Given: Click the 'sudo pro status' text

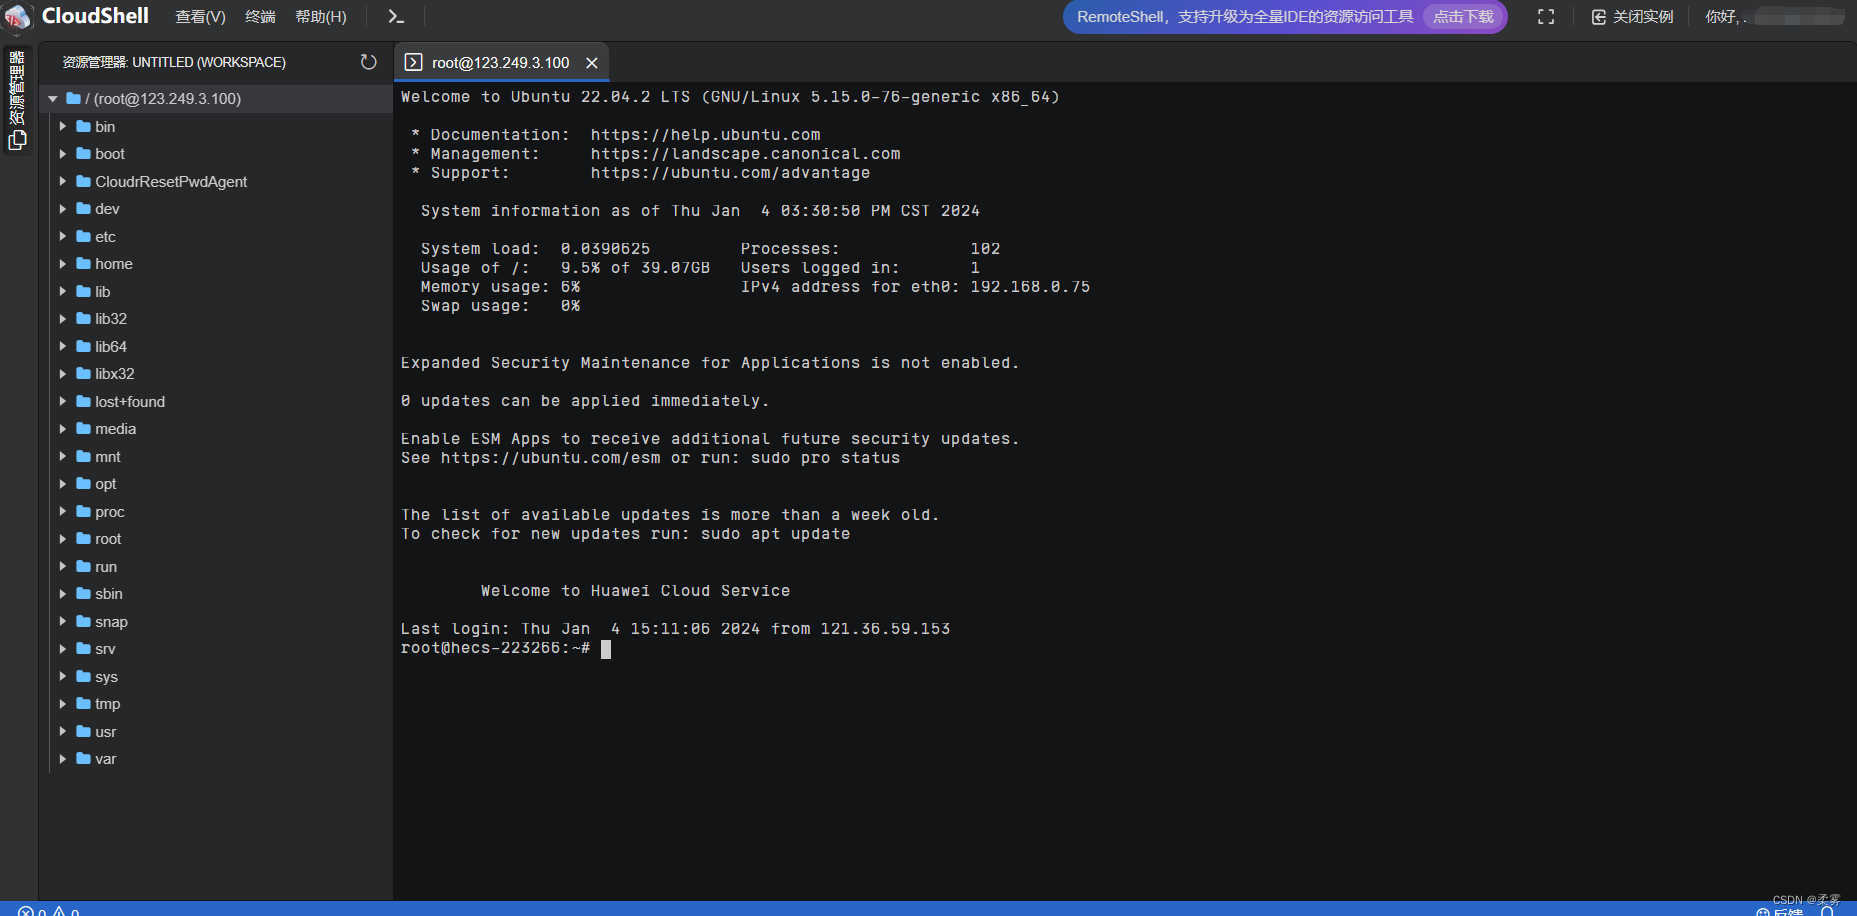Looking at the screenshot, I should coord(826,458).
